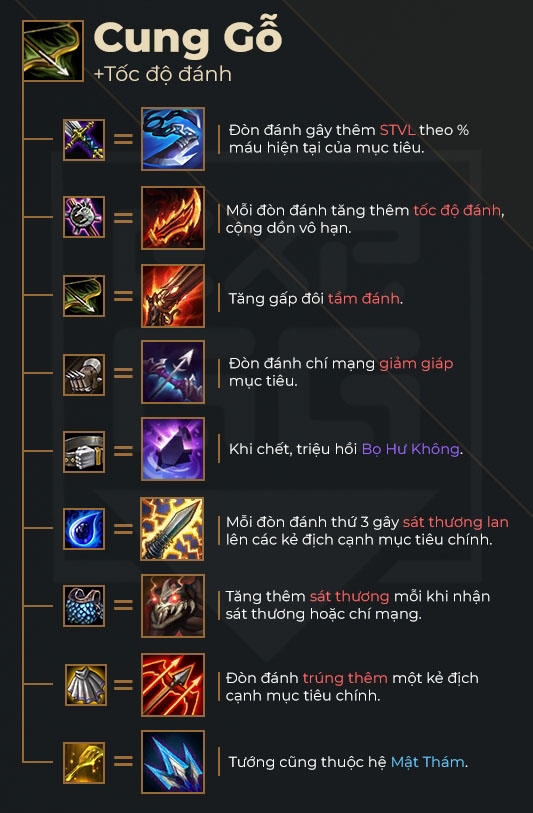This screenshot has width=533, height=813.
Task: Click the purple trident Last Whisper icon
Action: [173, 372]
